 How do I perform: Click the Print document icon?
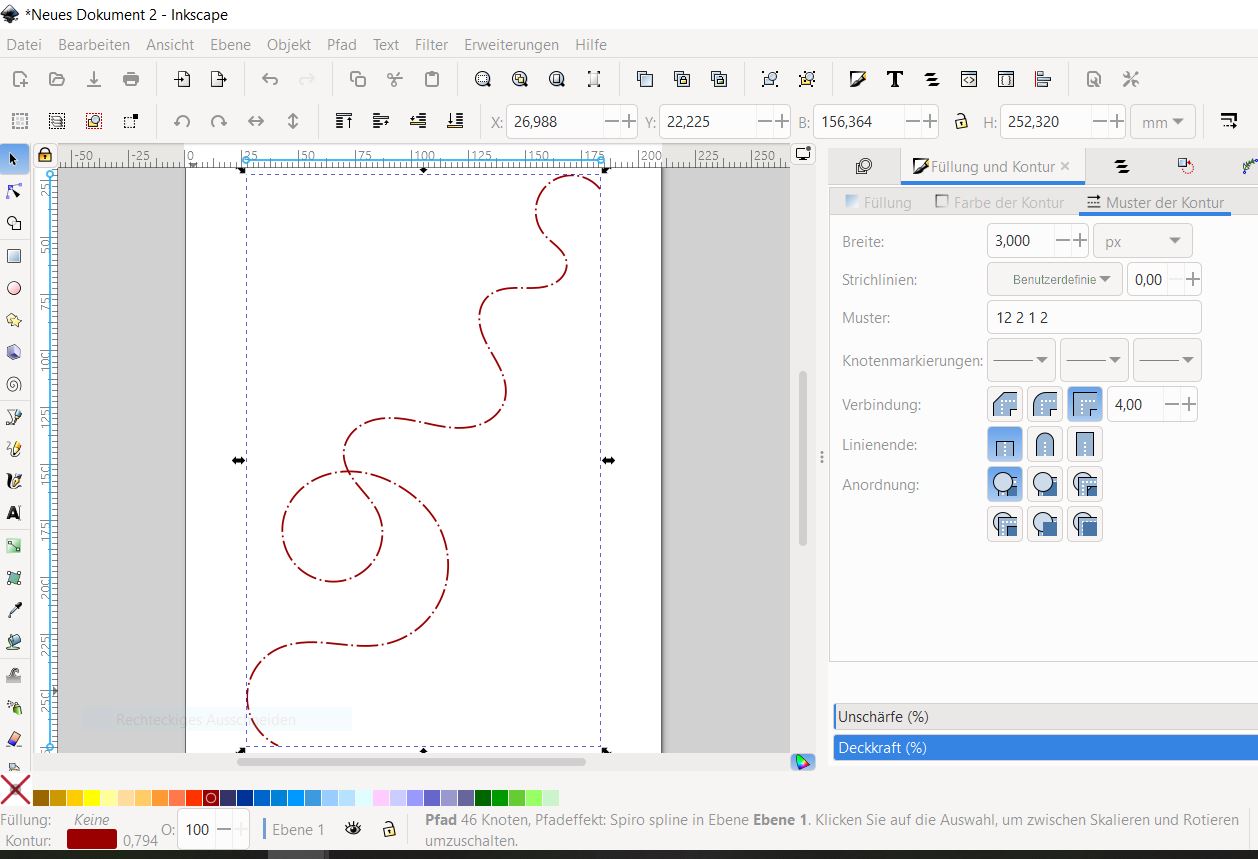point(131,79)
